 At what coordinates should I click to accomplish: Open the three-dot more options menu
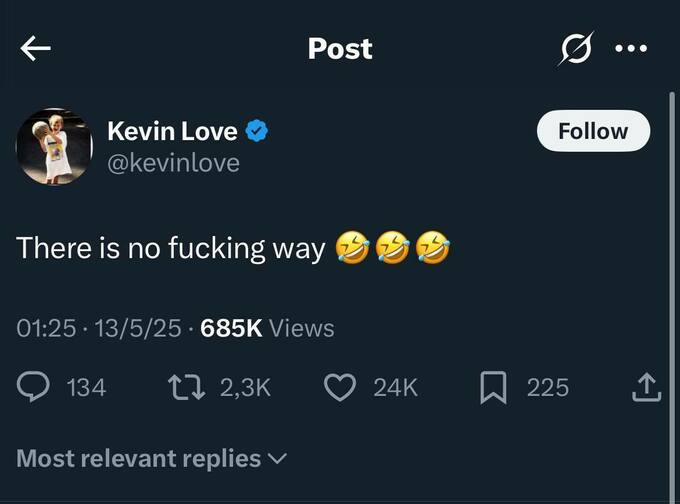(x=631, y=49)
